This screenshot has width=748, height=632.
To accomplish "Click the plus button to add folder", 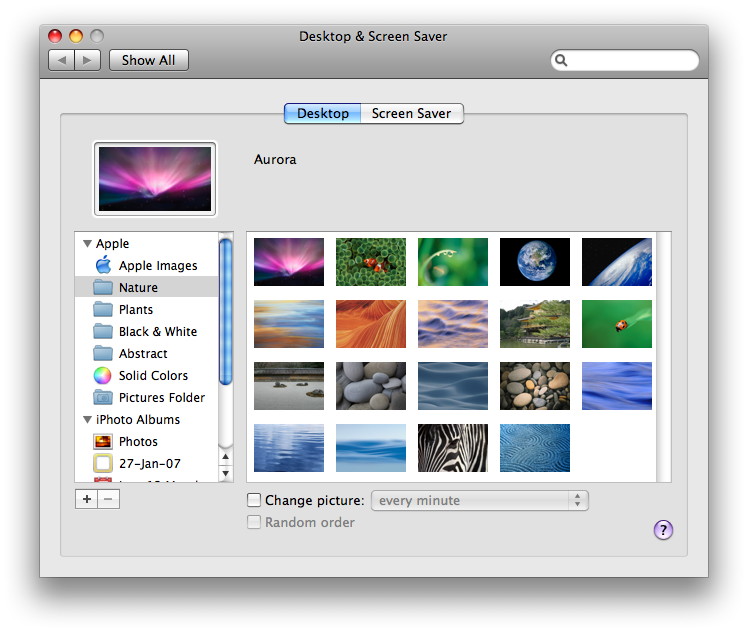I will tap(86, 498).
